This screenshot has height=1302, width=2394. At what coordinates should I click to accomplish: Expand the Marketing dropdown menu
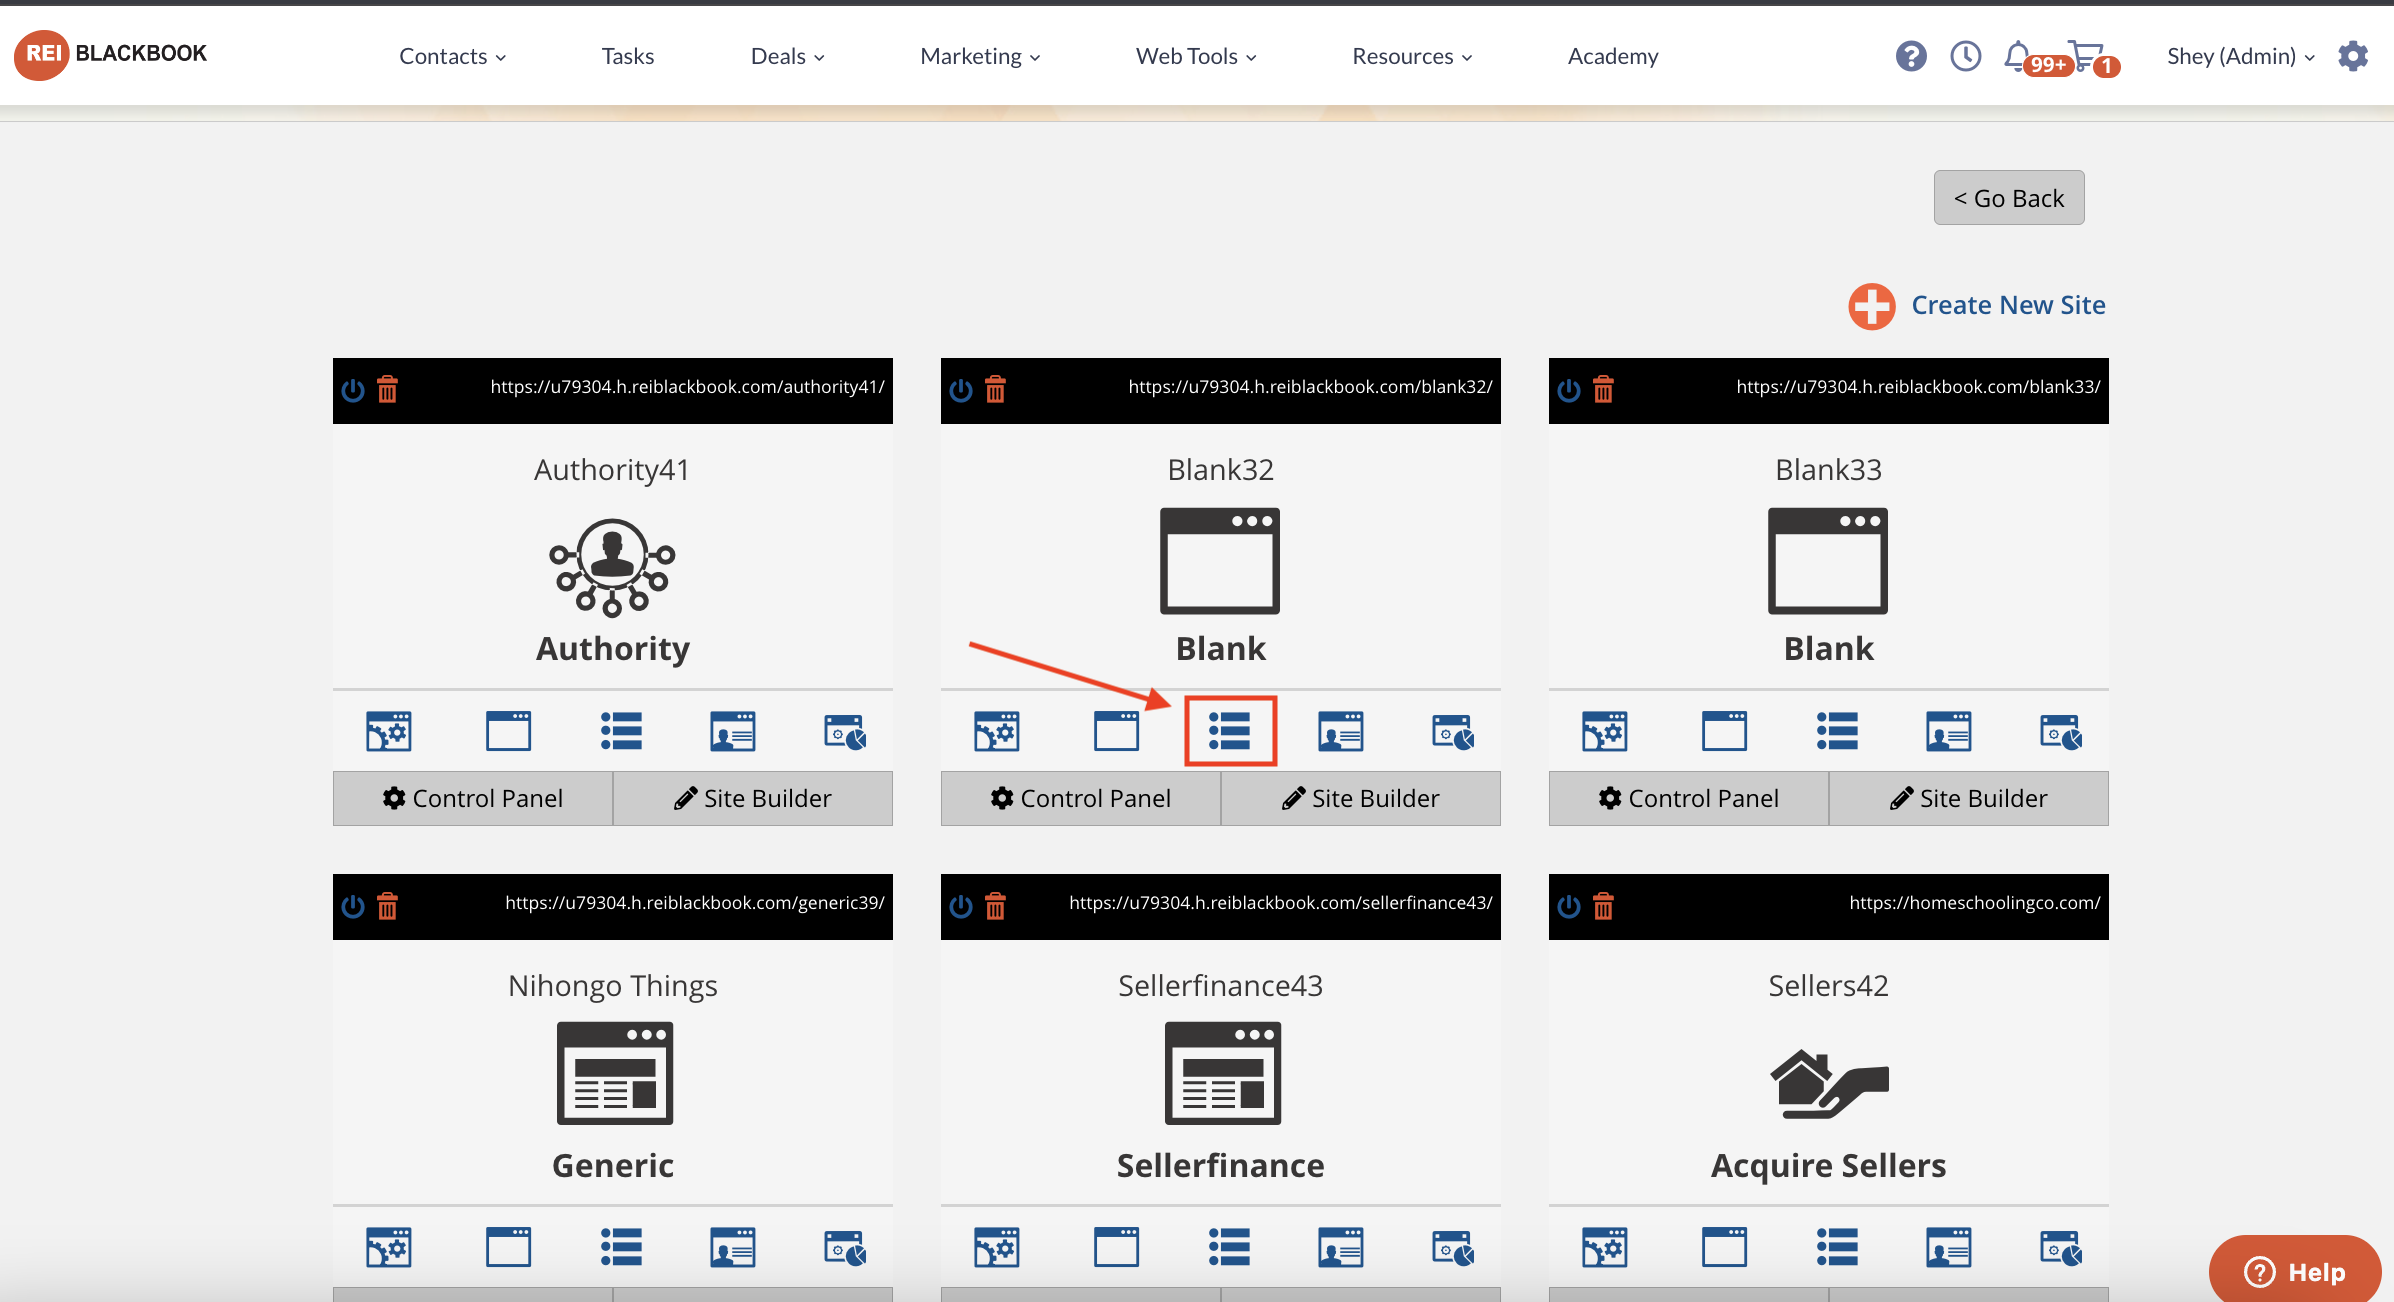(980, 56)
